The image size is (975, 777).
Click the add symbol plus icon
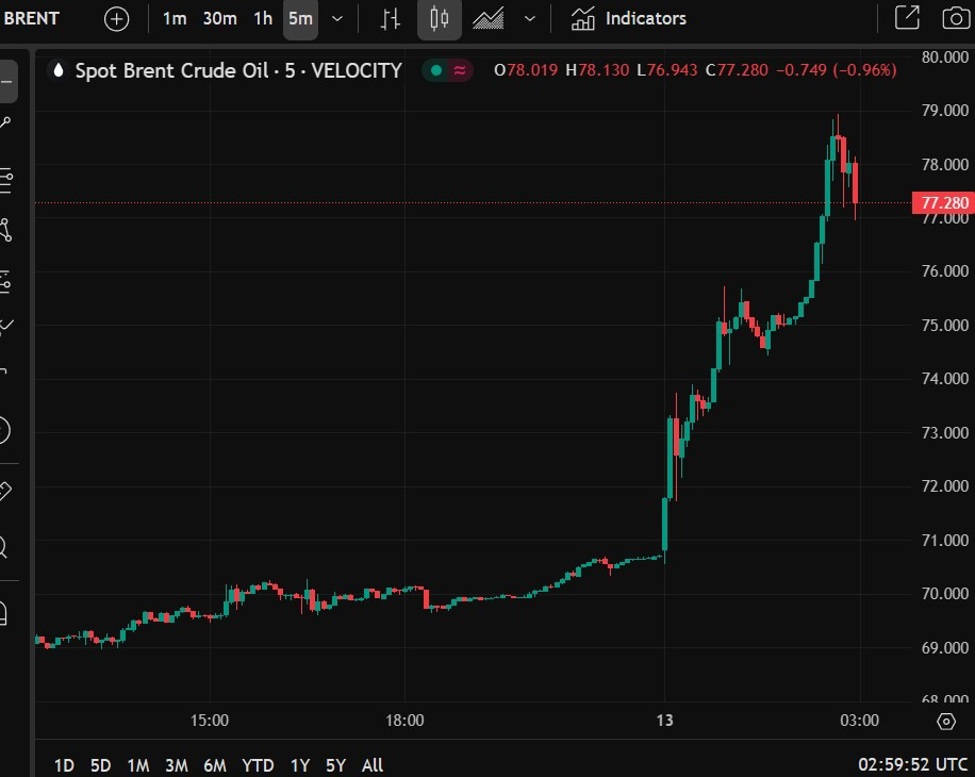click(x=117, y=19)
